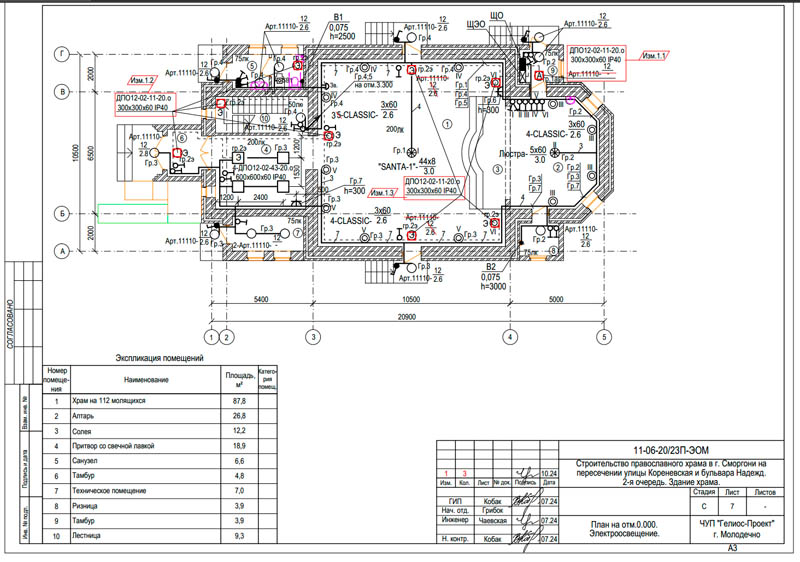Select the revision tag 'Изм.1.2'
The image size is (800, 562).
(142, 81)
